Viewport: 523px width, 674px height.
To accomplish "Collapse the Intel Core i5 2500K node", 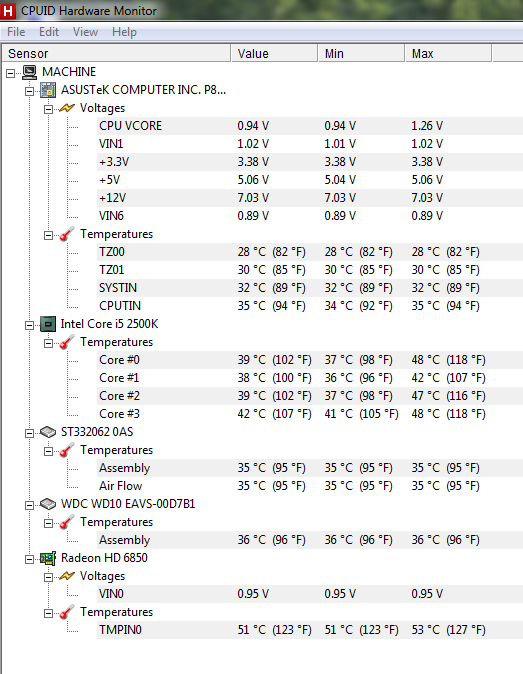I will click(x=29, y=326).
